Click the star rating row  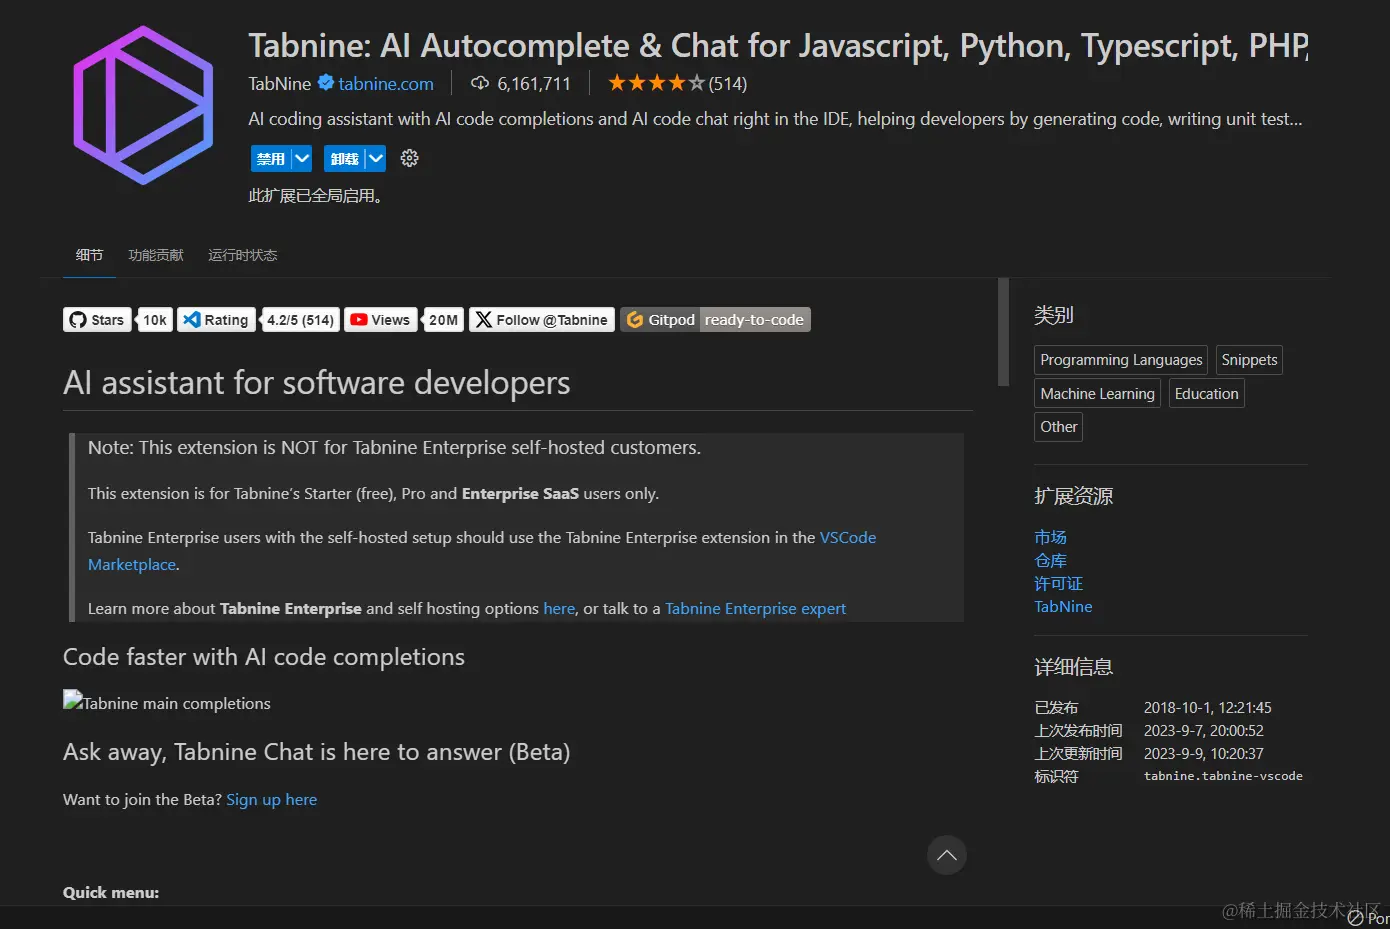[x=656, y=83]
